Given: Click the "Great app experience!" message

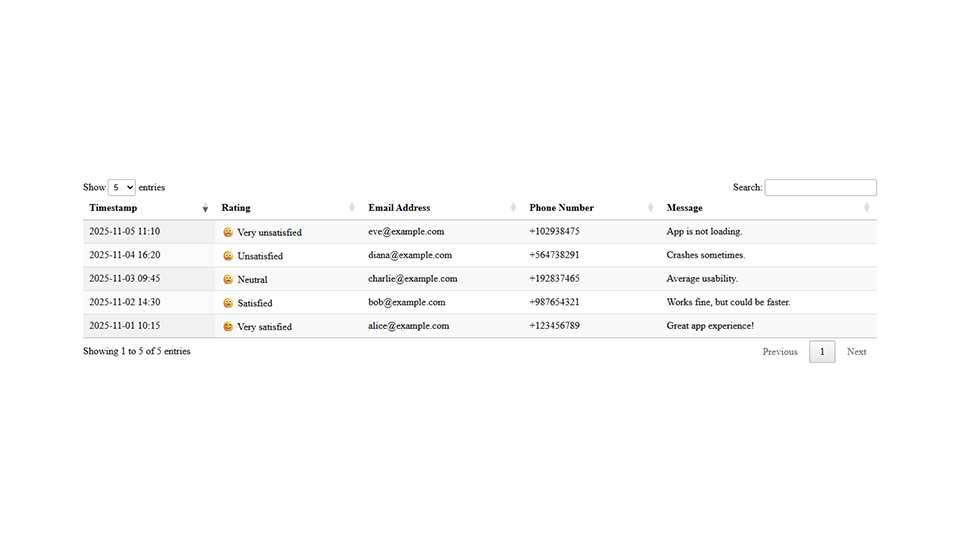Looking at the screenshot, I should coord(710,326).
